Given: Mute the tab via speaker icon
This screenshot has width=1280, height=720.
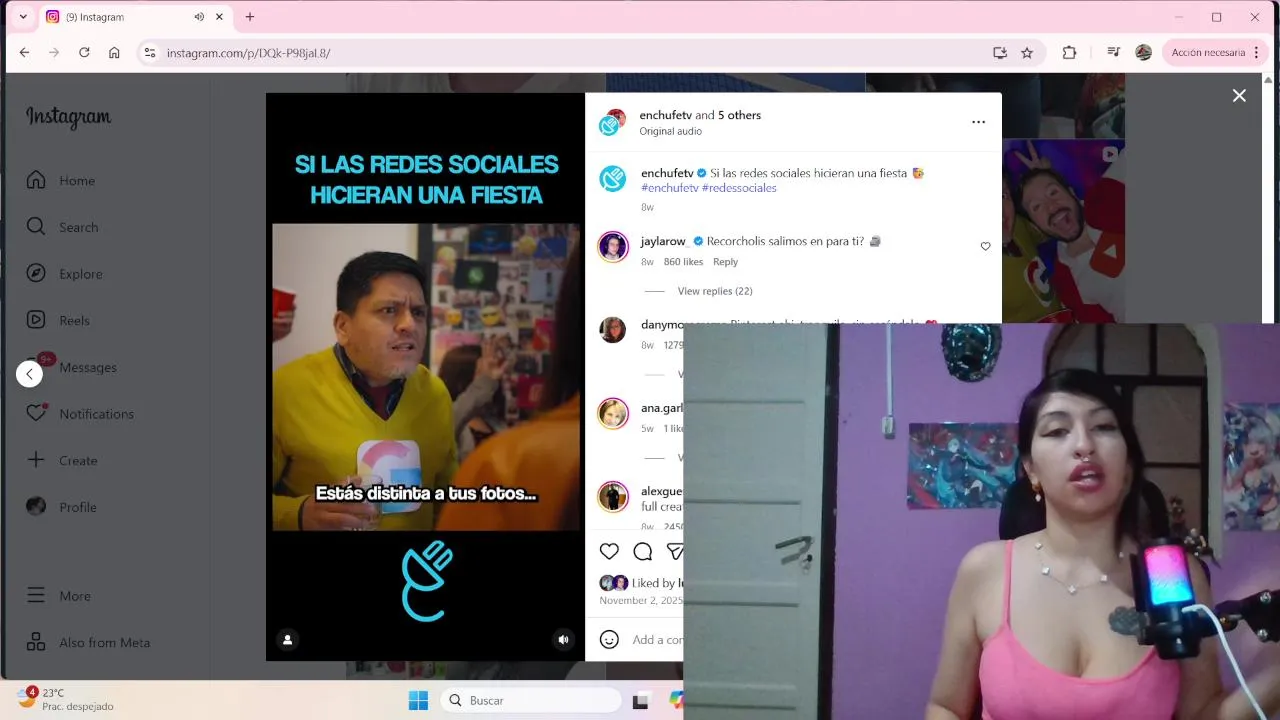Looking at the screenshot, I should coord(199,17).
